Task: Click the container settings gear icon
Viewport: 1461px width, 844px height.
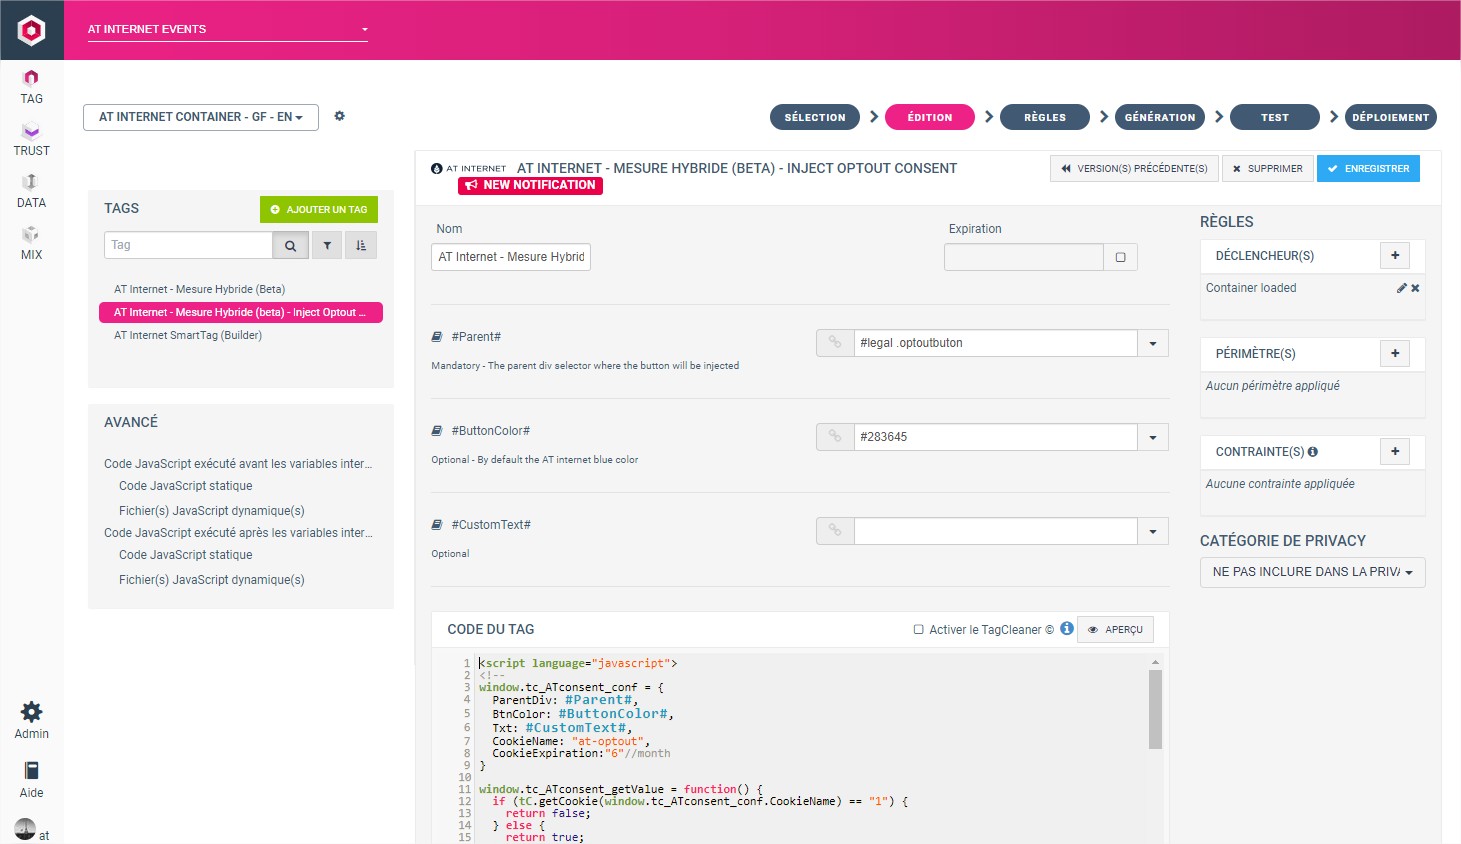Action: (x=340, y=116)
